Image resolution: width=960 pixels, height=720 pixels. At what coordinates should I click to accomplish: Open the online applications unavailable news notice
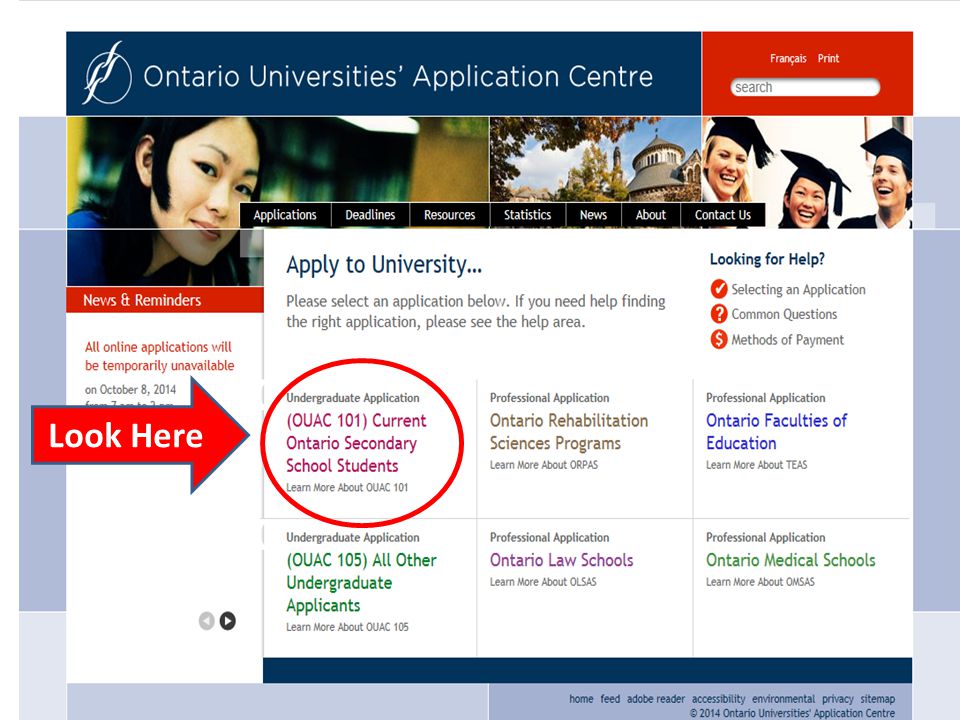click(159, 356)
